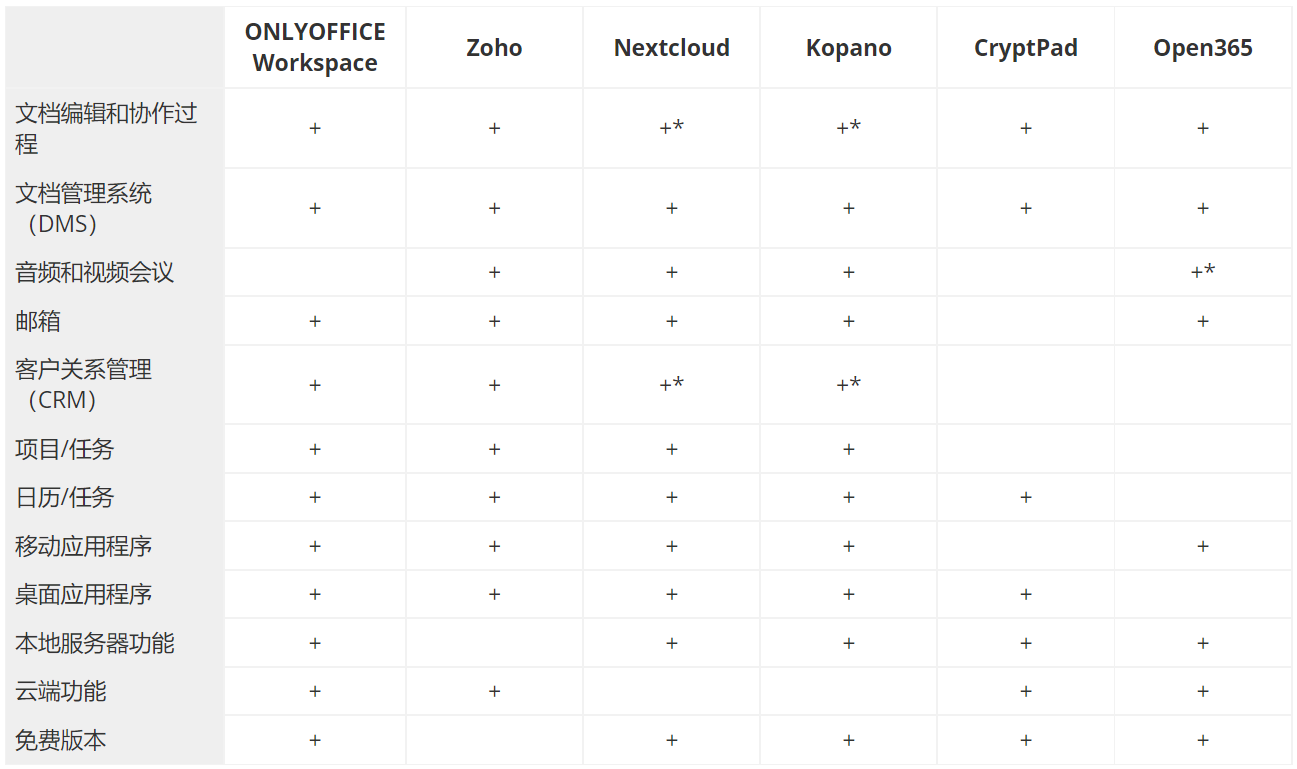The image size is (1297, 769).
Task: Select the Zoho column header
Action: 494,48
